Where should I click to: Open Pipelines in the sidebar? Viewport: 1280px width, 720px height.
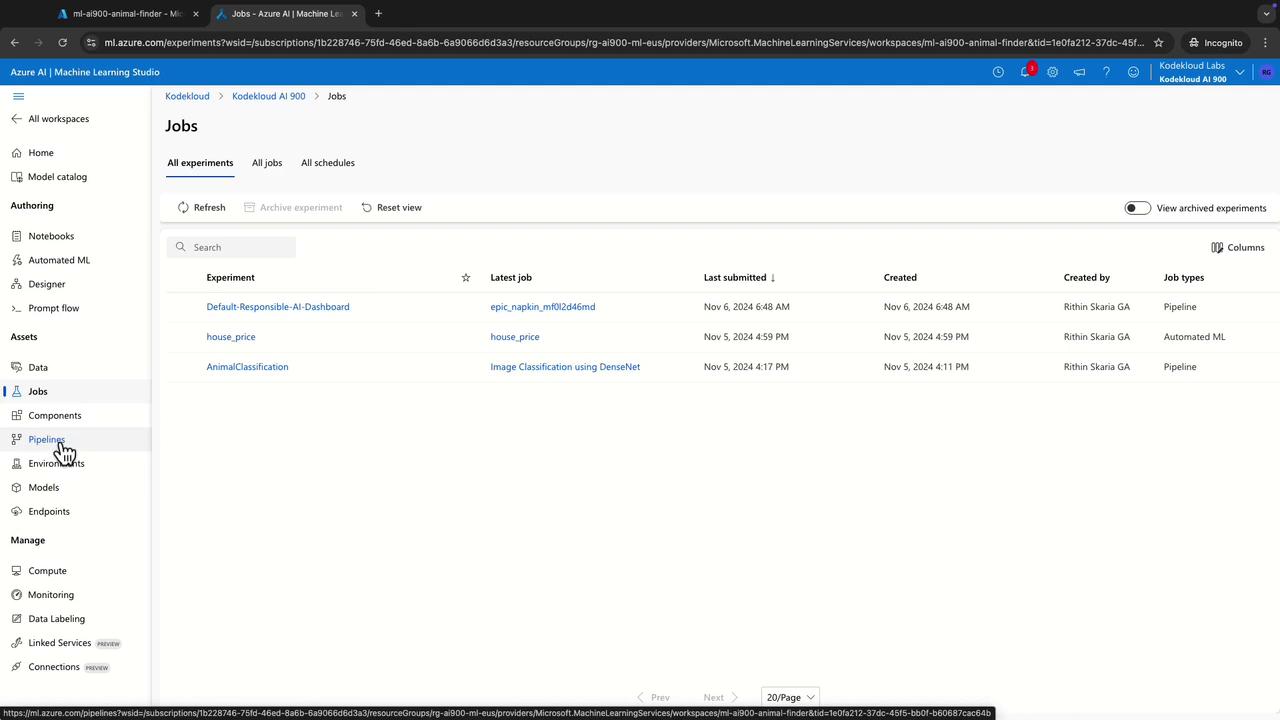tap(47, 440)
